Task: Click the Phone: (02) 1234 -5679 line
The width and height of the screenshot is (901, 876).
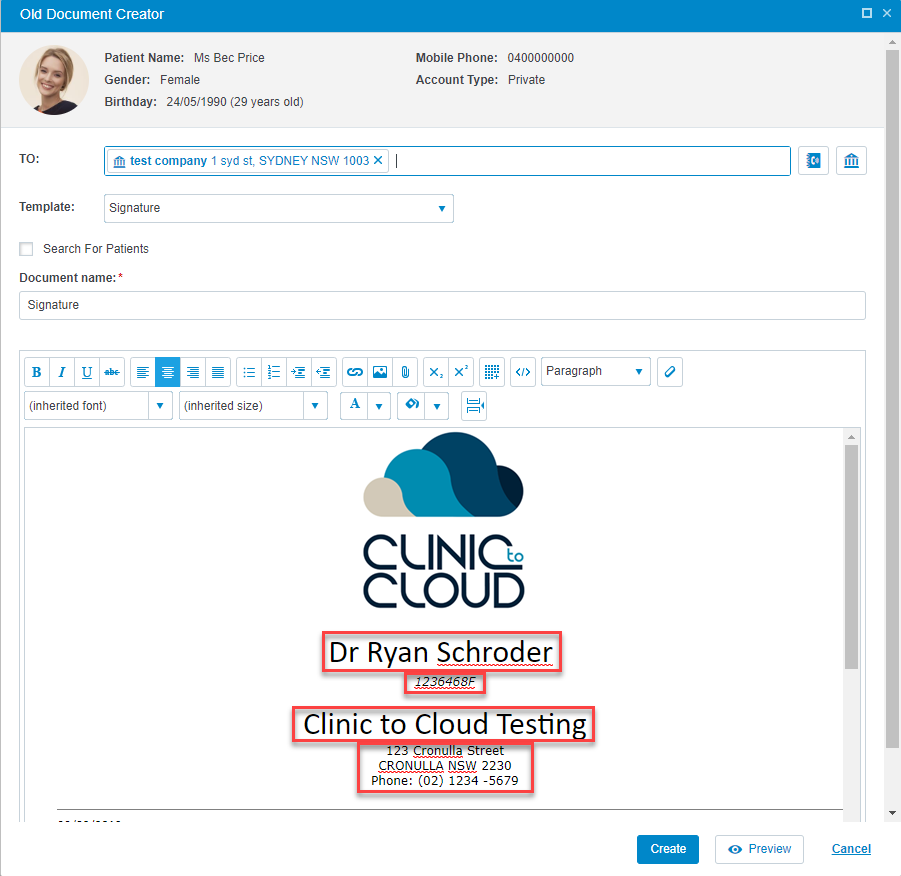Action: [x=445, y=781]
